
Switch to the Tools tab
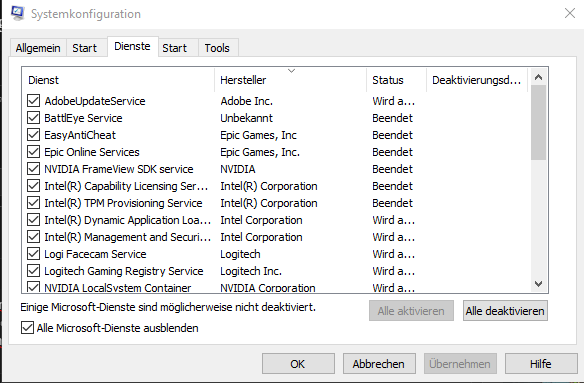point(217,48)
